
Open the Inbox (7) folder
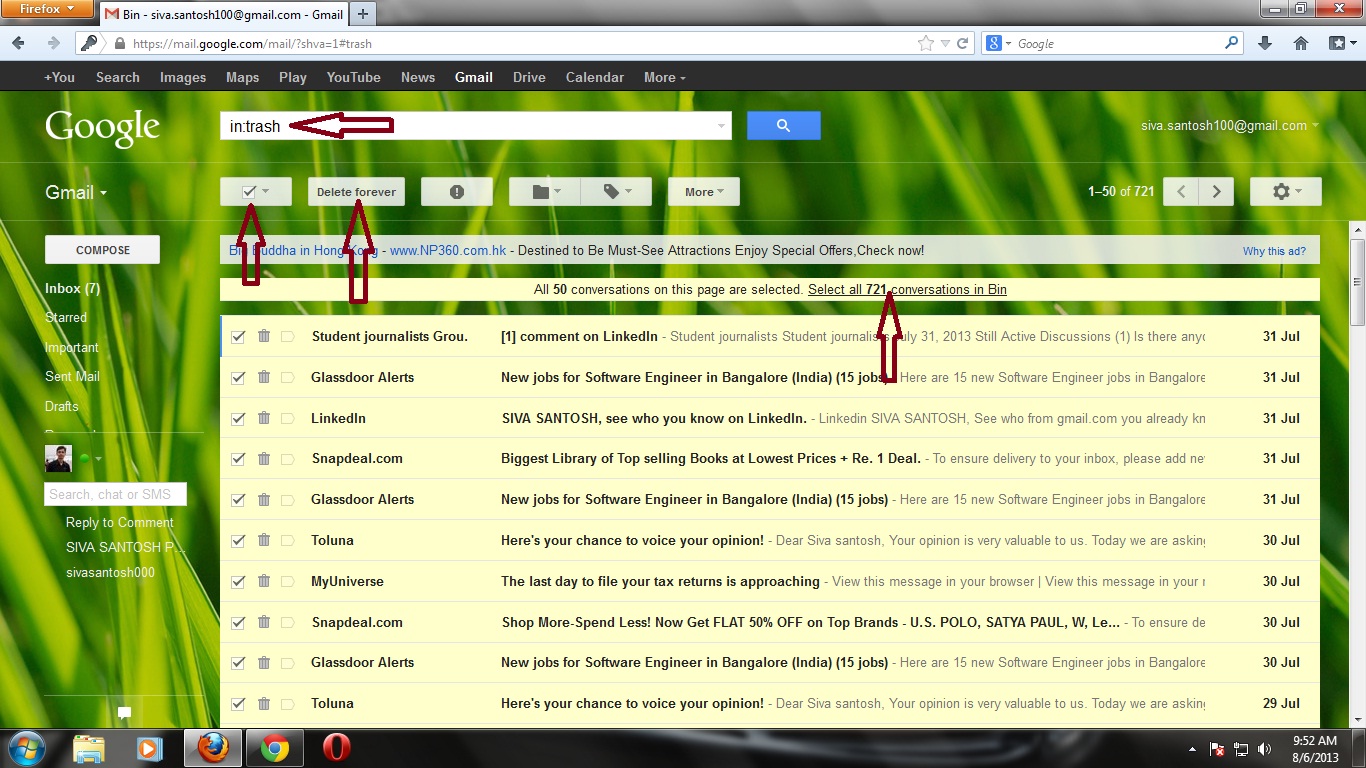click(x=72, y=288)
